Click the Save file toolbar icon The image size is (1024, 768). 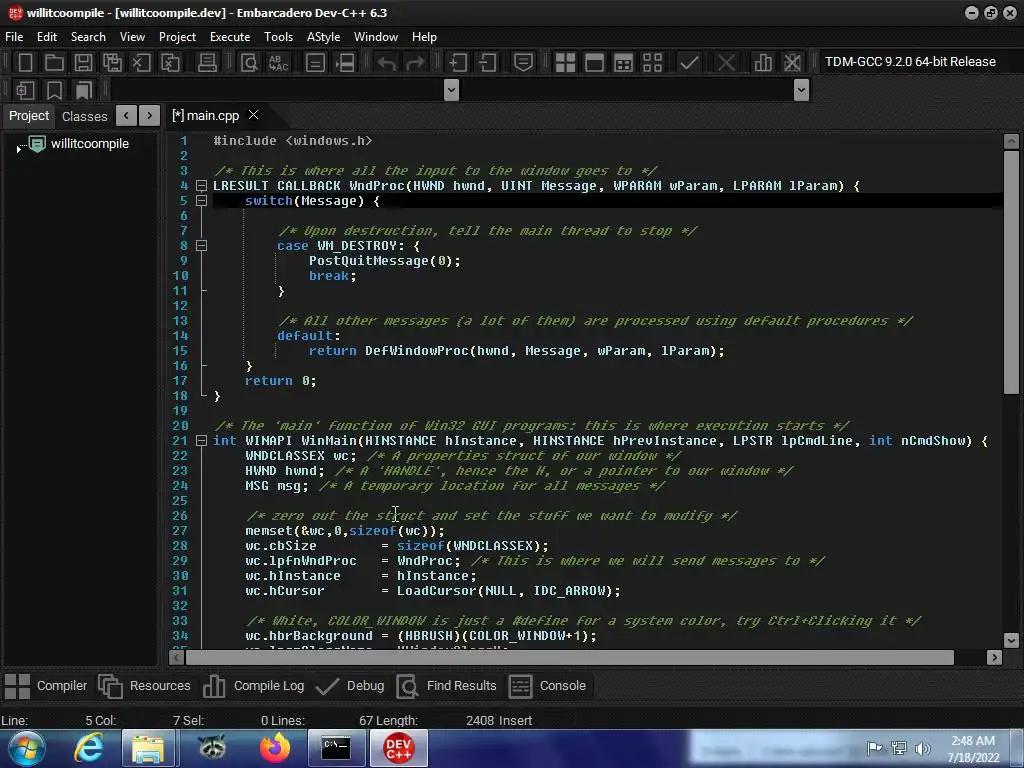[x=83, y=62]
